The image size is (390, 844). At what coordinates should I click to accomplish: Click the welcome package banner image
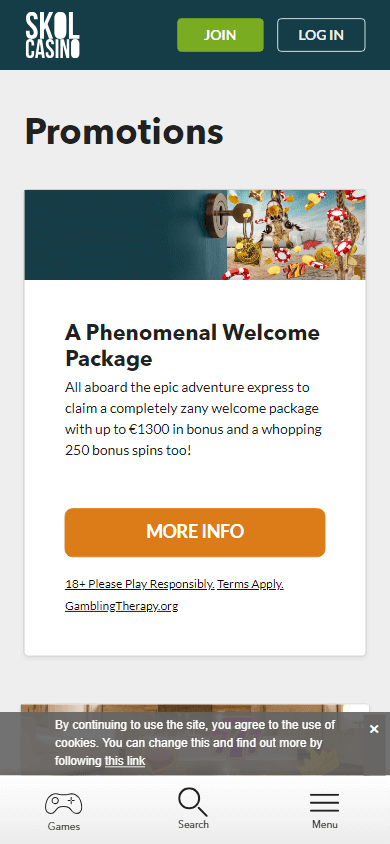point(195,235)
